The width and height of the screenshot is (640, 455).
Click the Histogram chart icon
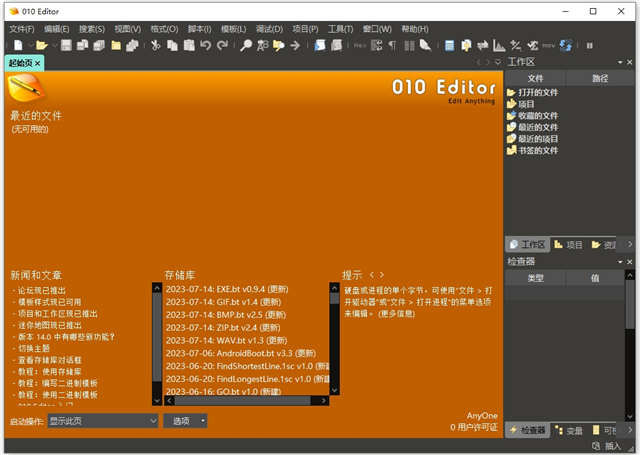tap(499, 45)
